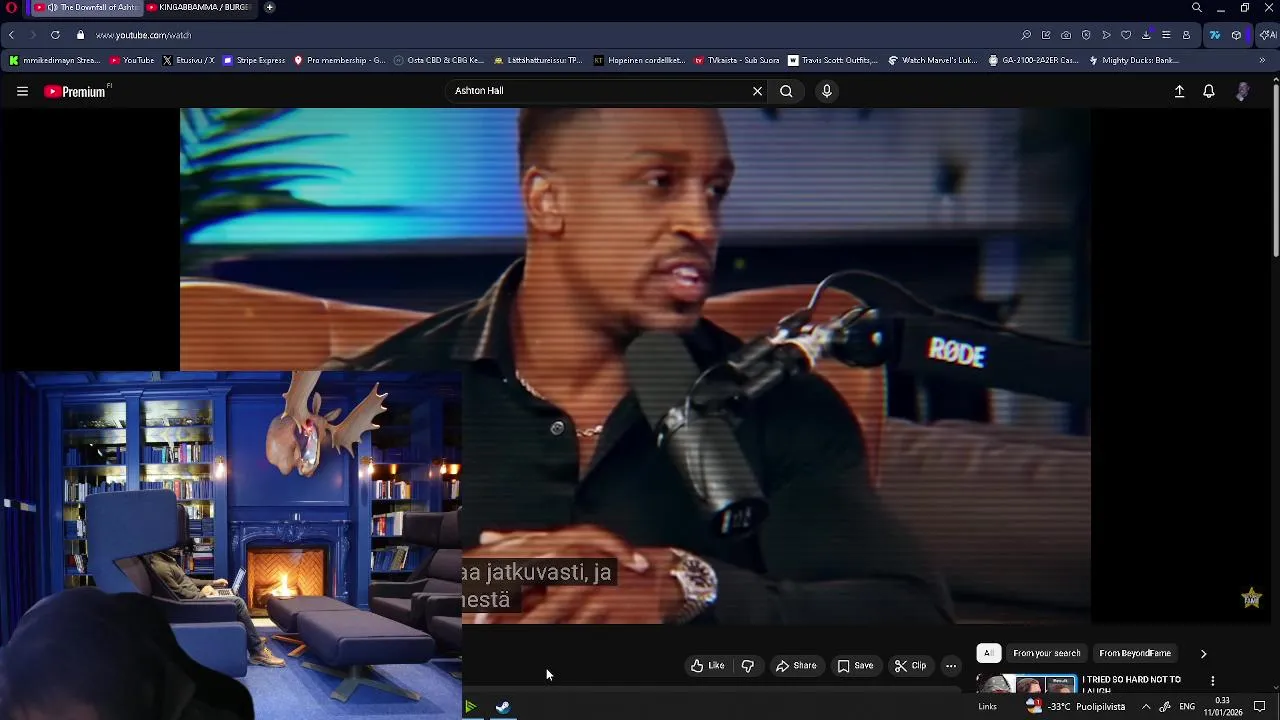
Task: Select the From BeyondFame chip
Action: pyautogui.click(x=1134, y=653)
